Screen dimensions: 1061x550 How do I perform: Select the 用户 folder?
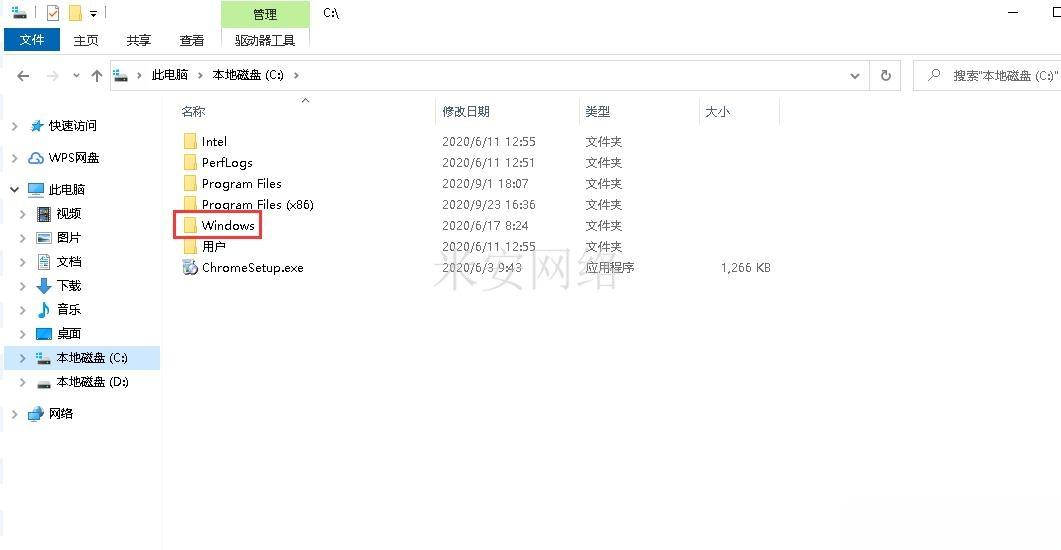tap(214, 246)
